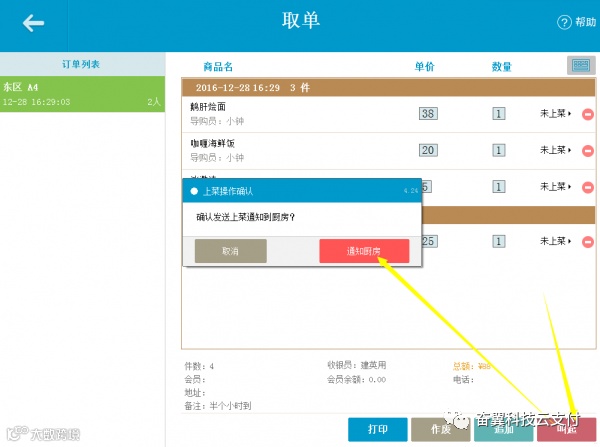600x447 pixels.
Task: Click the 作废 void button
Action: [x=440, y=429]
